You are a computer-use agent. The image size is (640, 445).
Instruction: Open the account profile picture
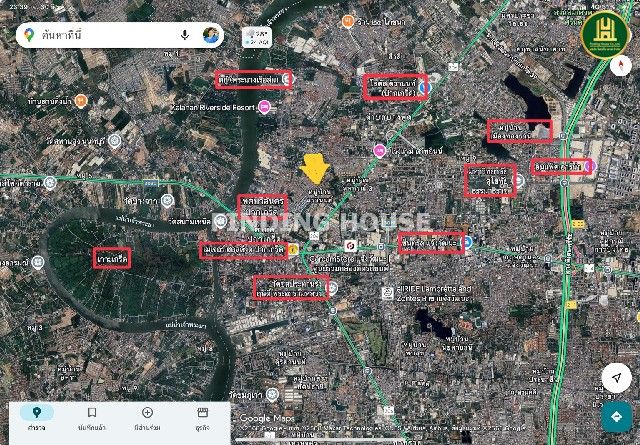click(x=211, y=35)
